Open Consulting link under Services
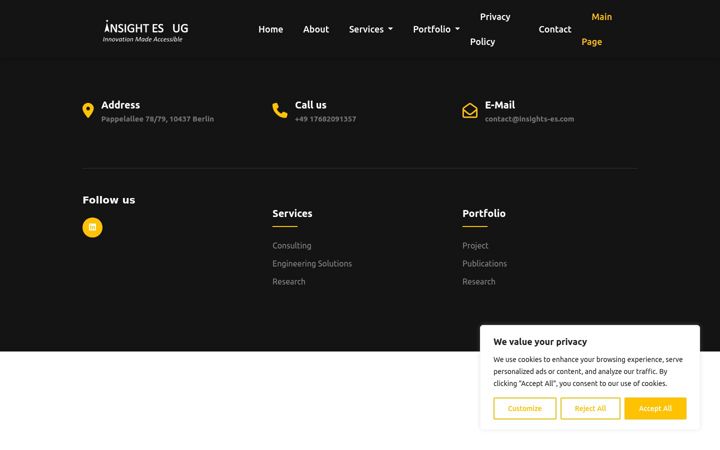 [292, 246]
